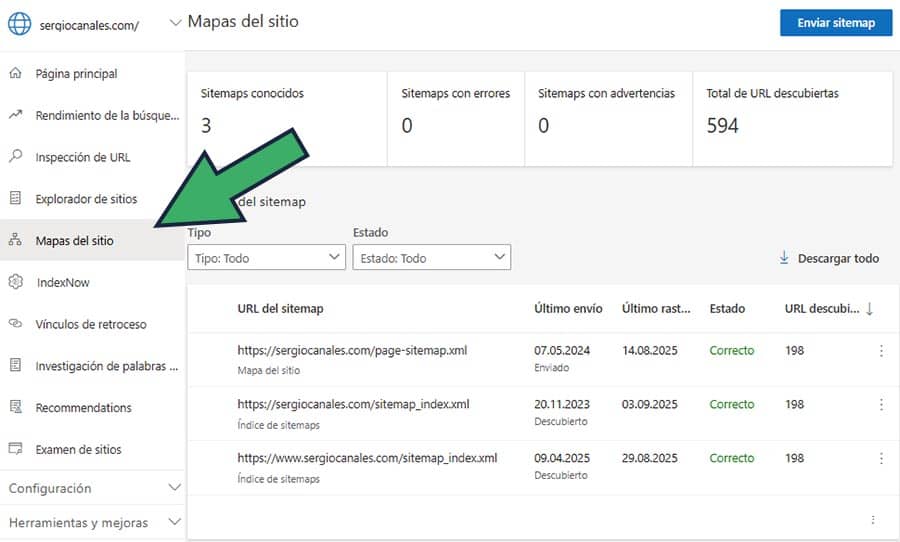
Task: Click date 07.05.2024 in Último envío
Action: coord(562,350)
